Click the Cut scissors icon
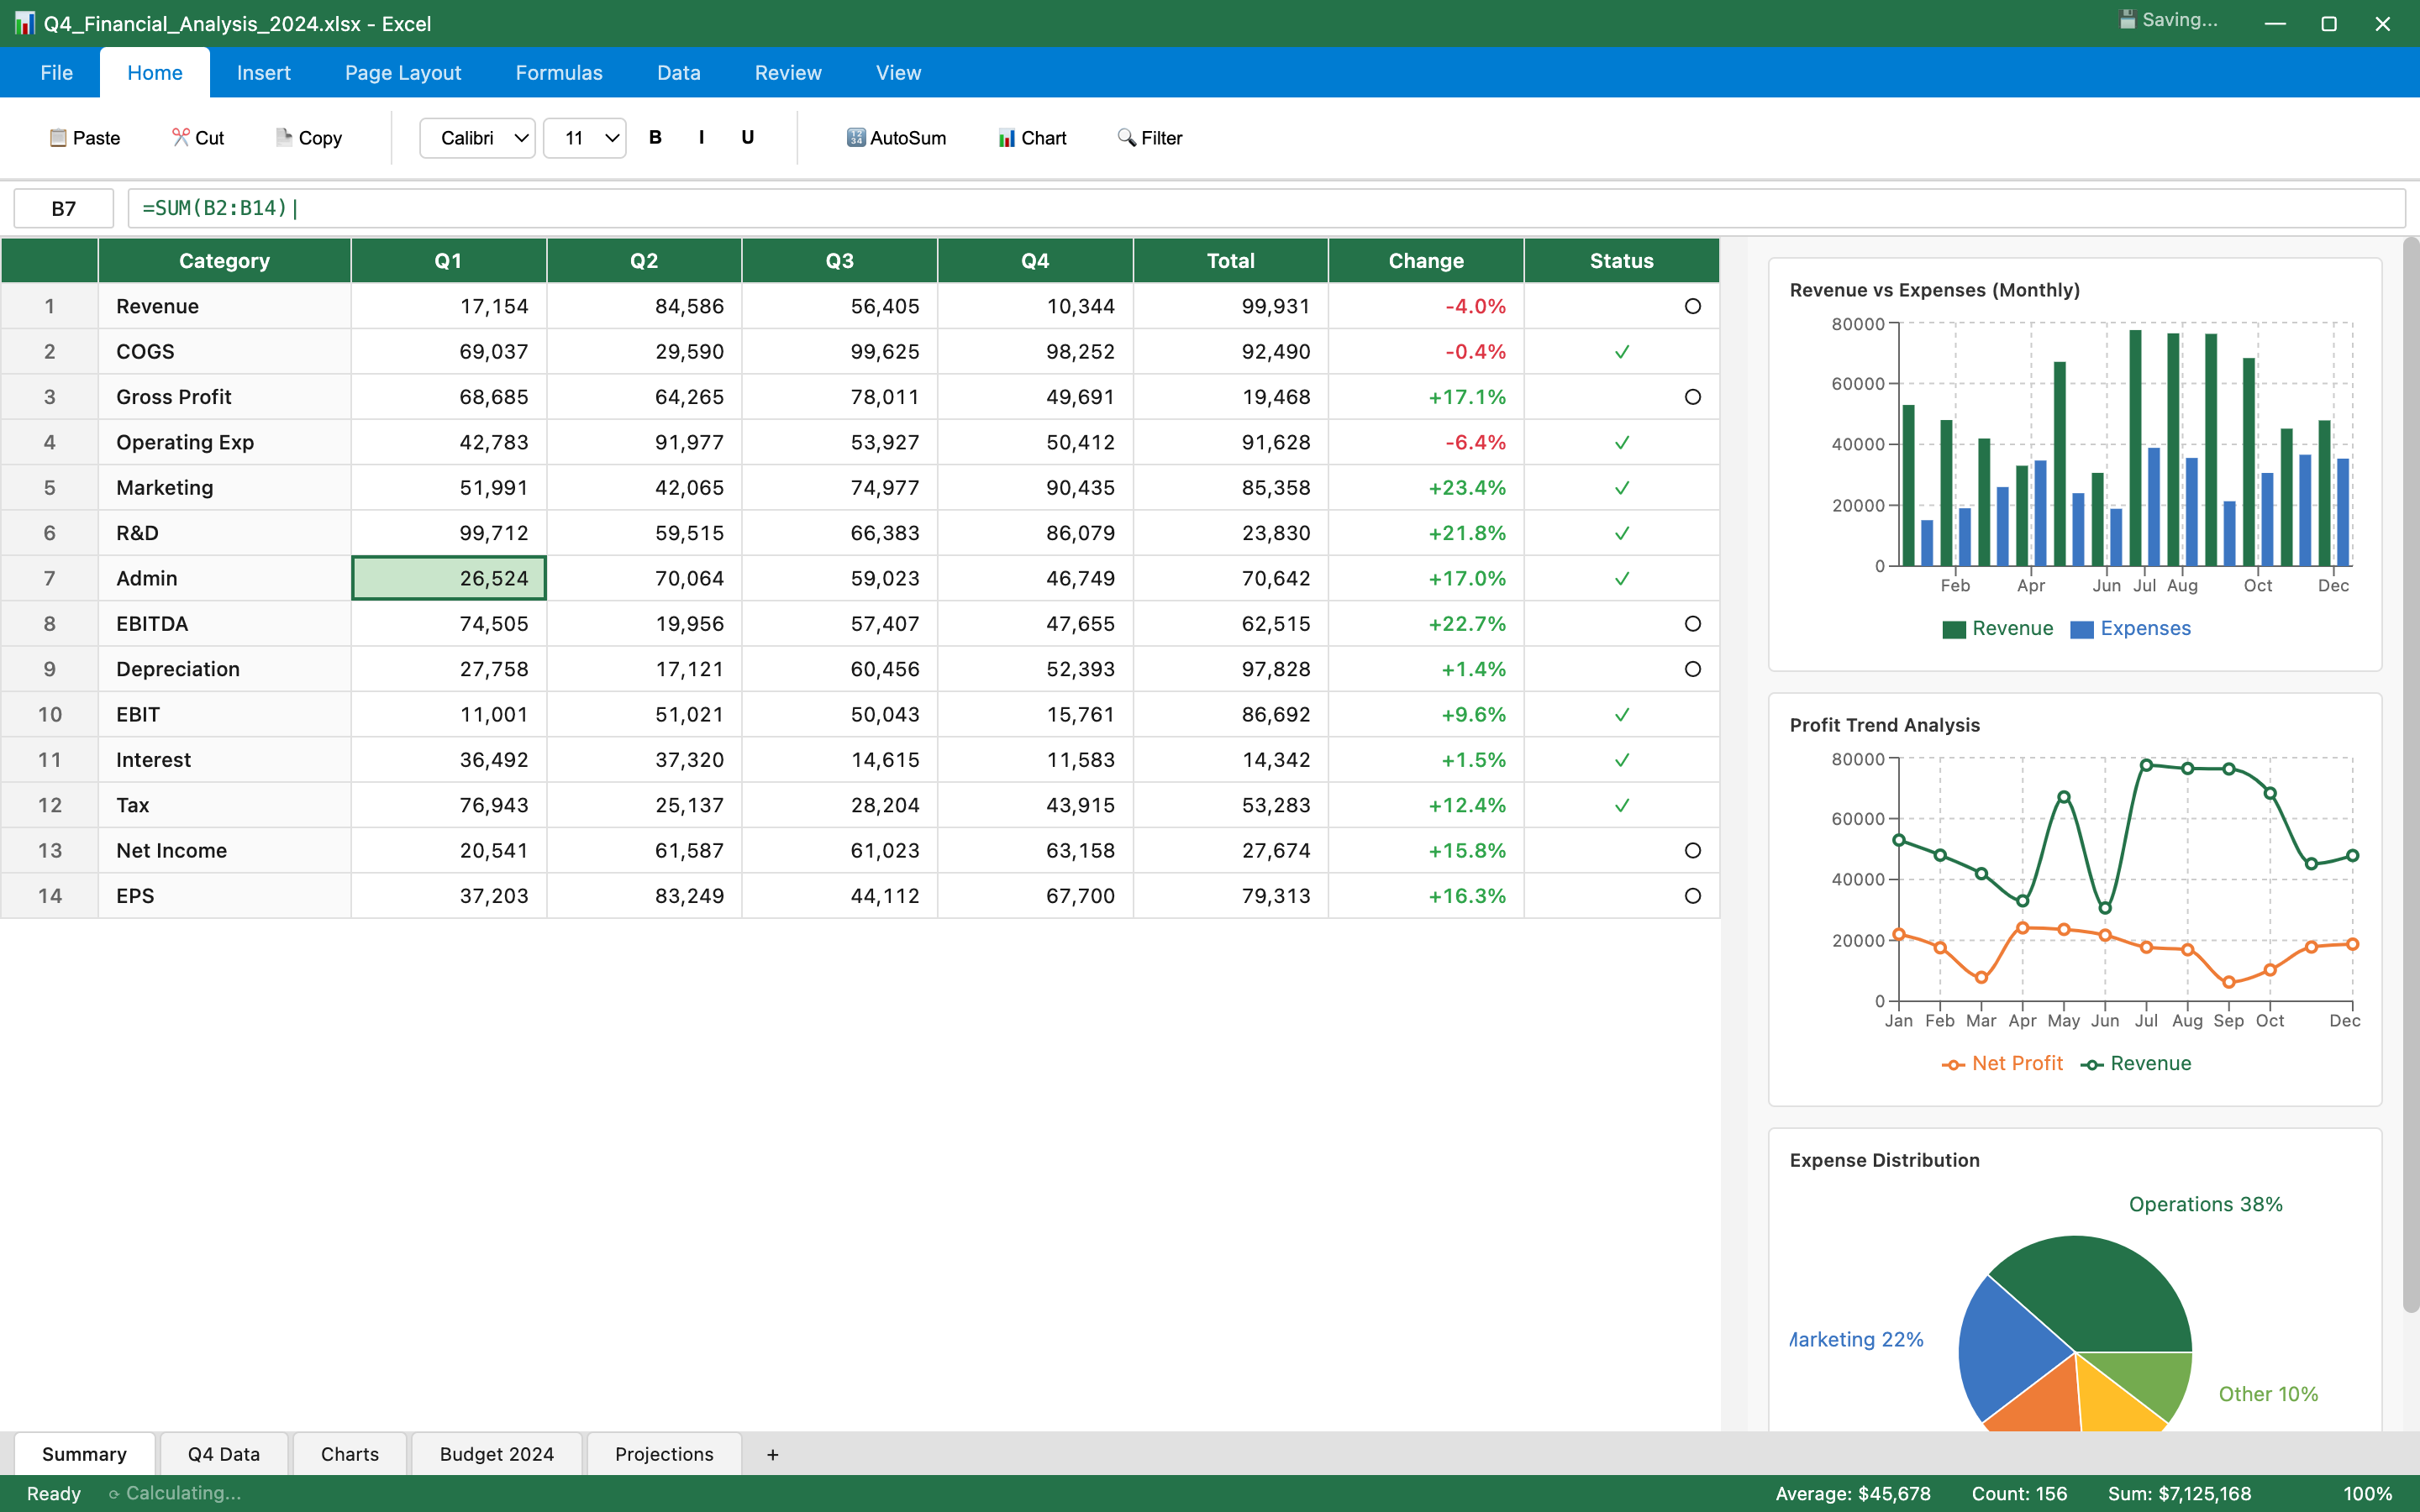The height and width of the screenshot is (1512, 2420). pyautogui.click(x=180, y=138)
